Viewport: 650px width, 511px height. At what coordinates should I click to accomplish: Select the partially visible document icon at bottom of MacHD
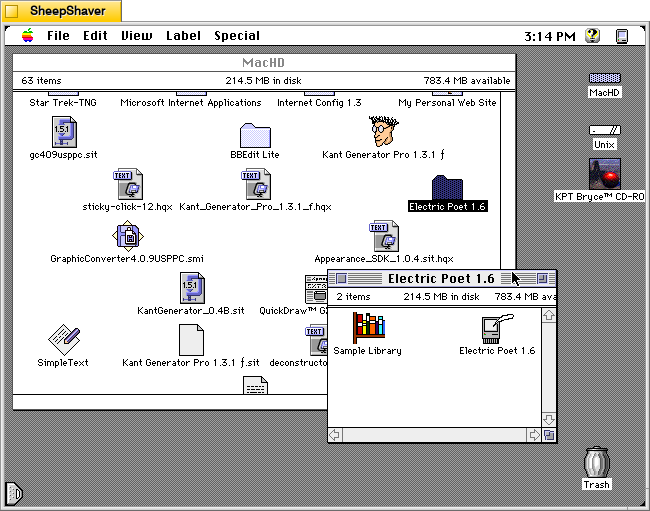[x=255, y=385]
